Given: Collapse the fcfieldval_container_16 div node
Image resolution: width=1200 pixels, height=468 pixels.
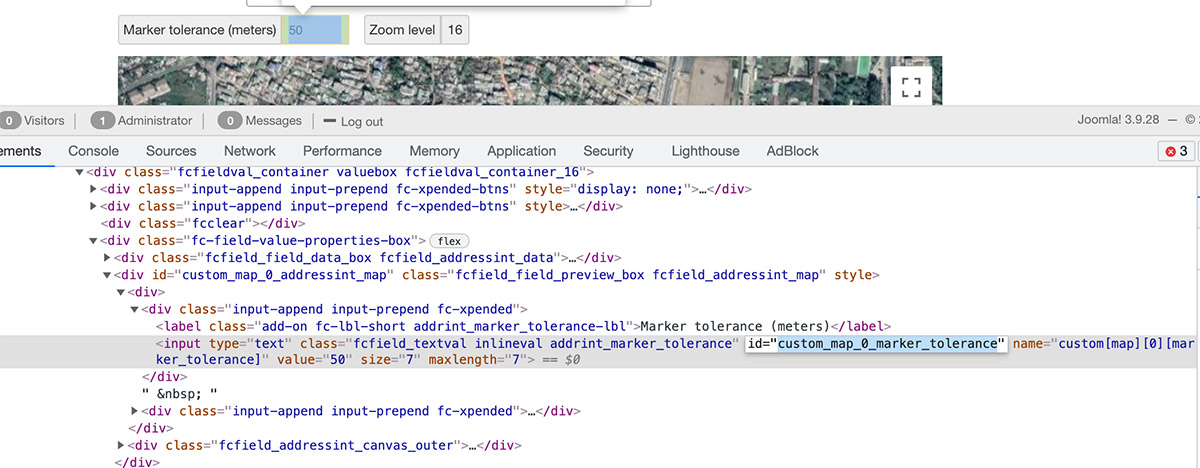Looking at the screenshot, I should 82,172.
